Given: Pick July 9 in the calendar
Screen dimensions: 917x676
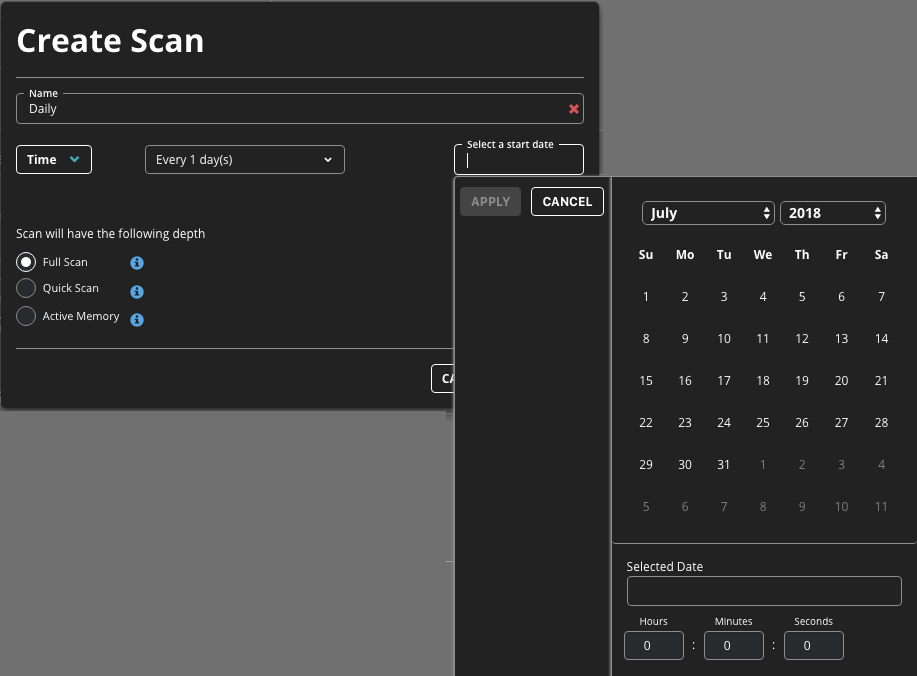Looking at the screenshot, I should 685,339.
